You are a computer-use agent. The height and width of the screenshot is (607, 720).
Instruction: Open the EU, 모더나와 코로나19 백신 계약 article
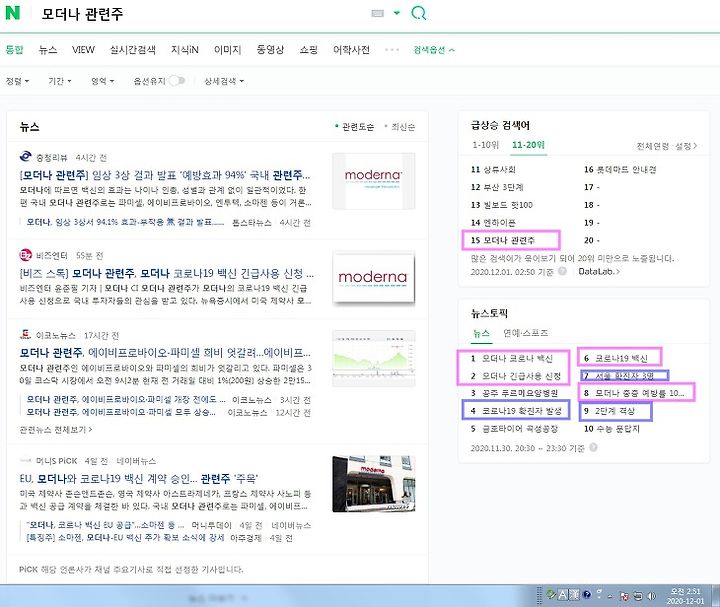[x=139, y=478]
